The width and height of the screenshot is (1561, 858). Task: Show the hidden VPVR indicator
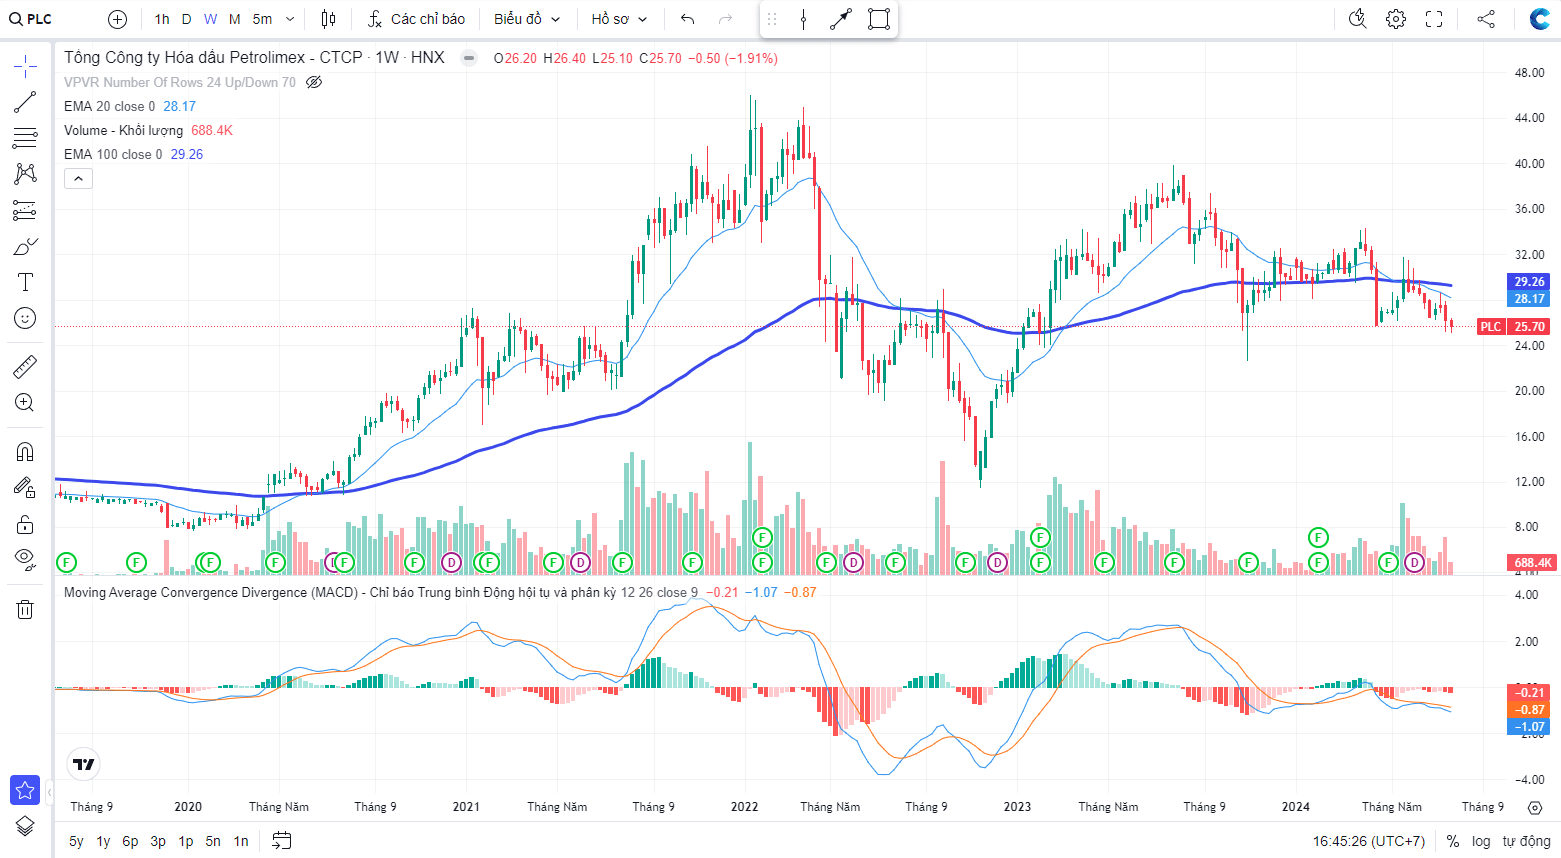tap(314, 82)
